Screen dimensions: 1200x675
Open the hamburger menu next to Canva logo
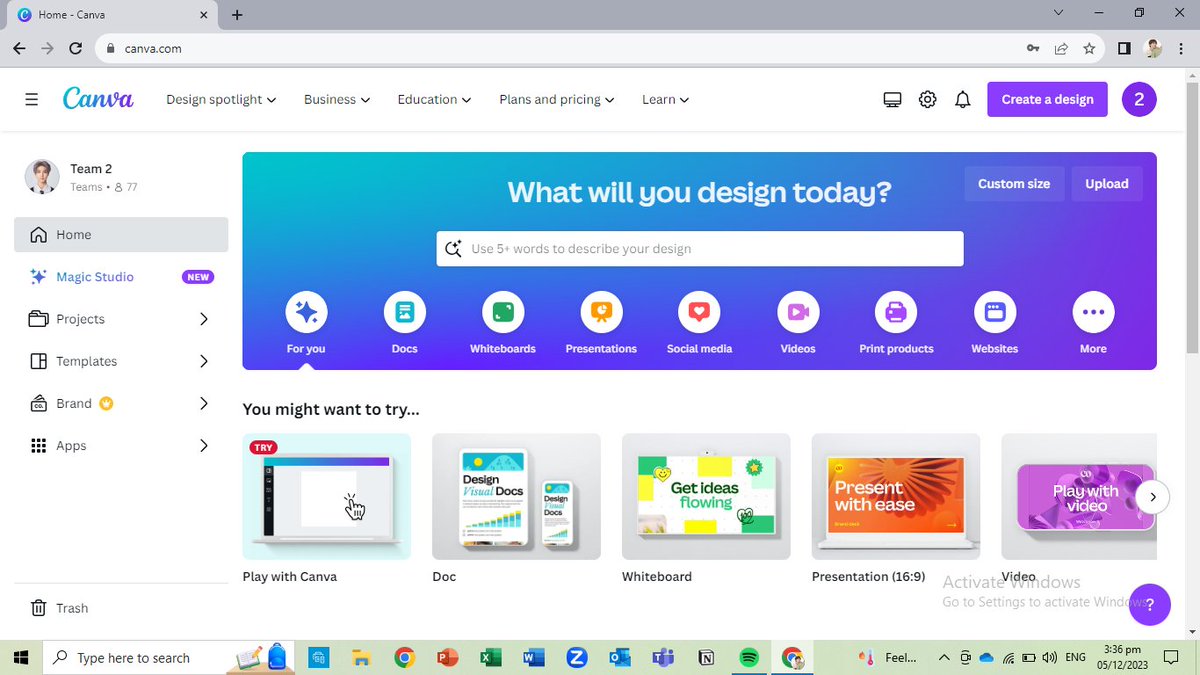32,99
